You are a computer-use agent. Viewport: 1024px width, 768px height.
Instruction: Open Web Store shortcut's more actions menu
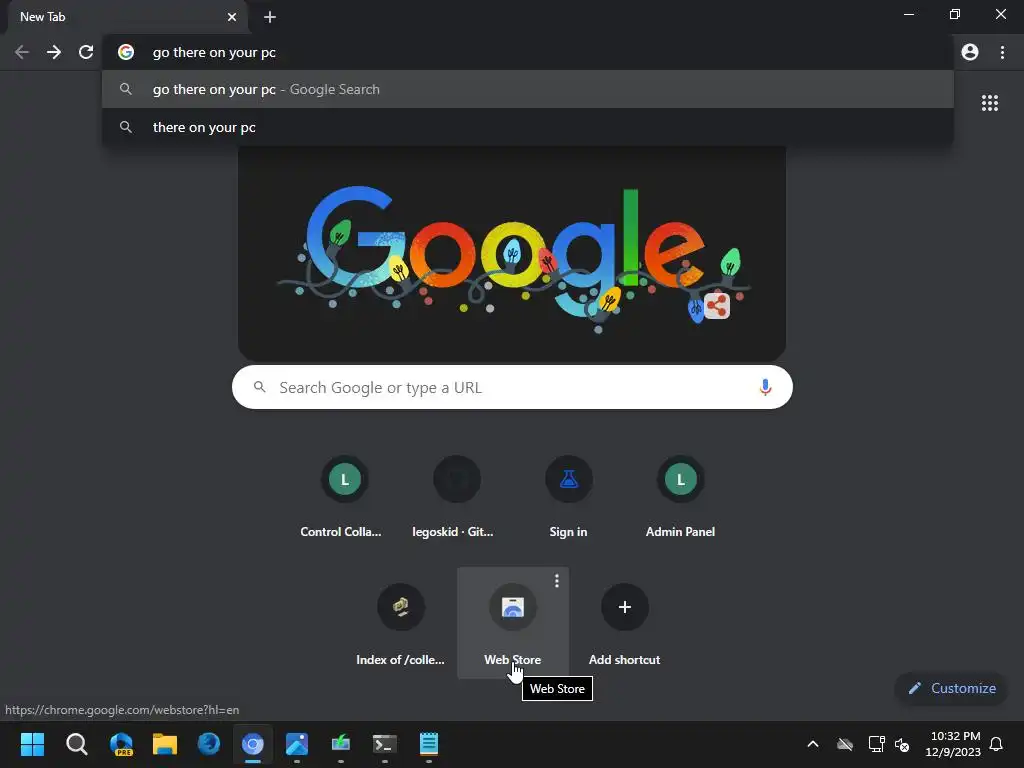pyautogui.click(x=556, y=581)
